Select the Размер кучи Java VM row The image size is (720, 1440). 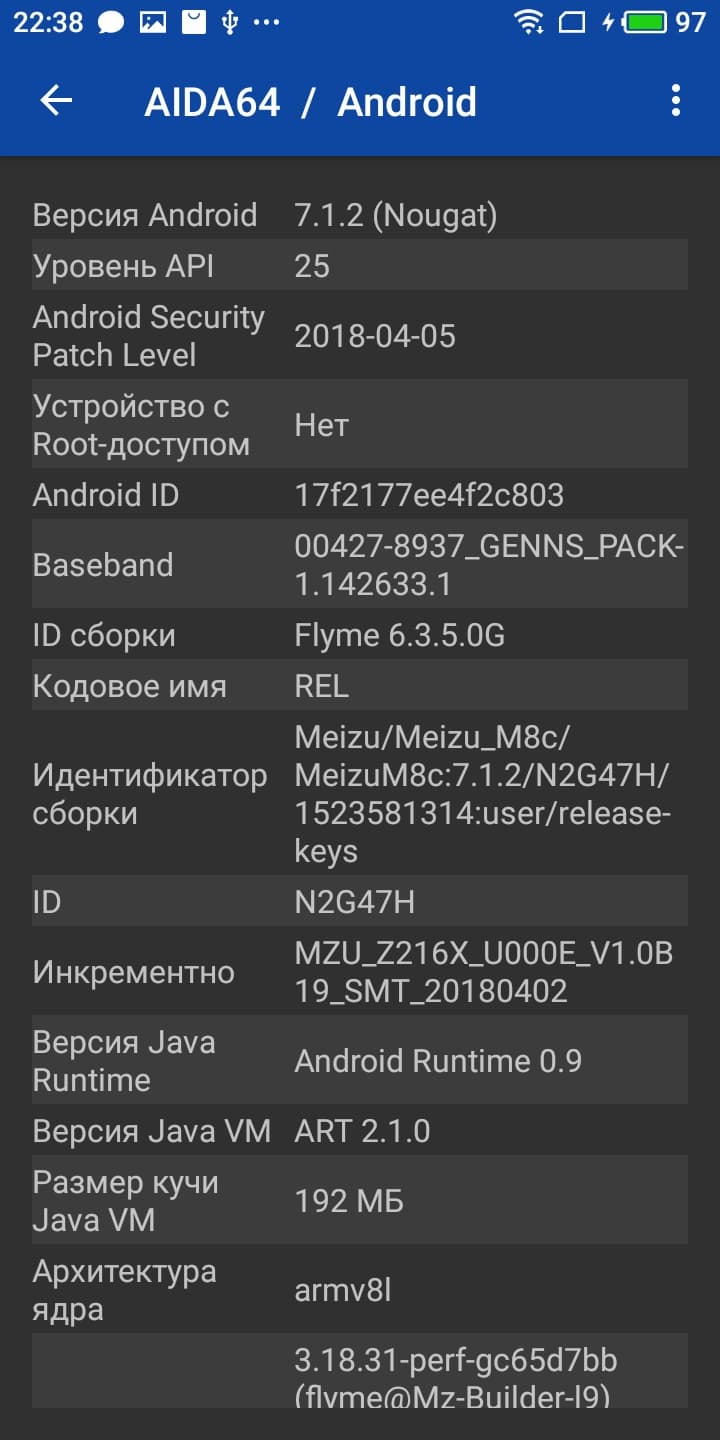(x=360, y=1200)
